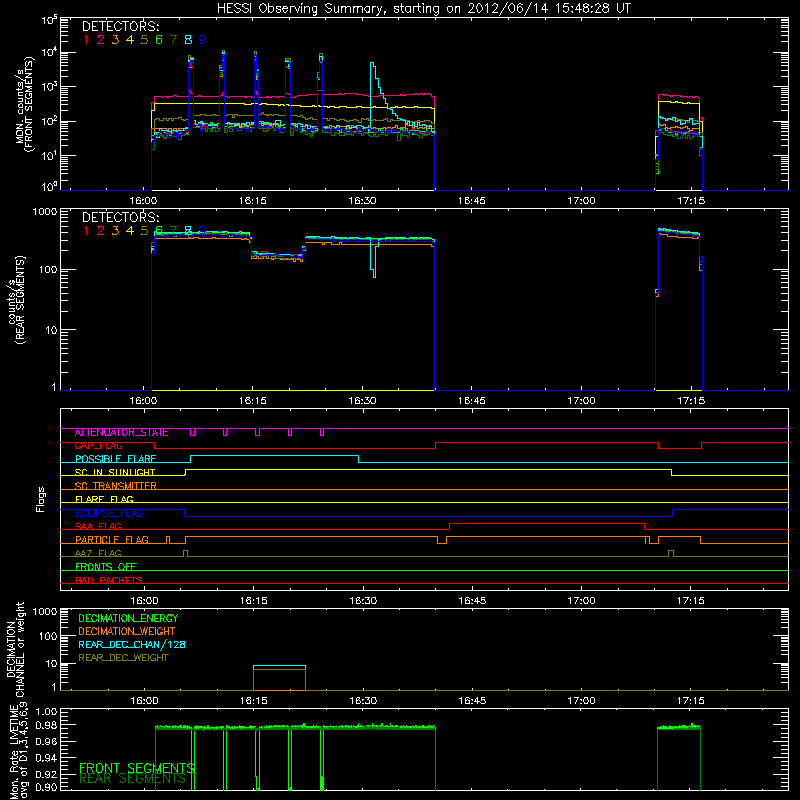Click 16:00 tick under front segments plot

point(143,201)
